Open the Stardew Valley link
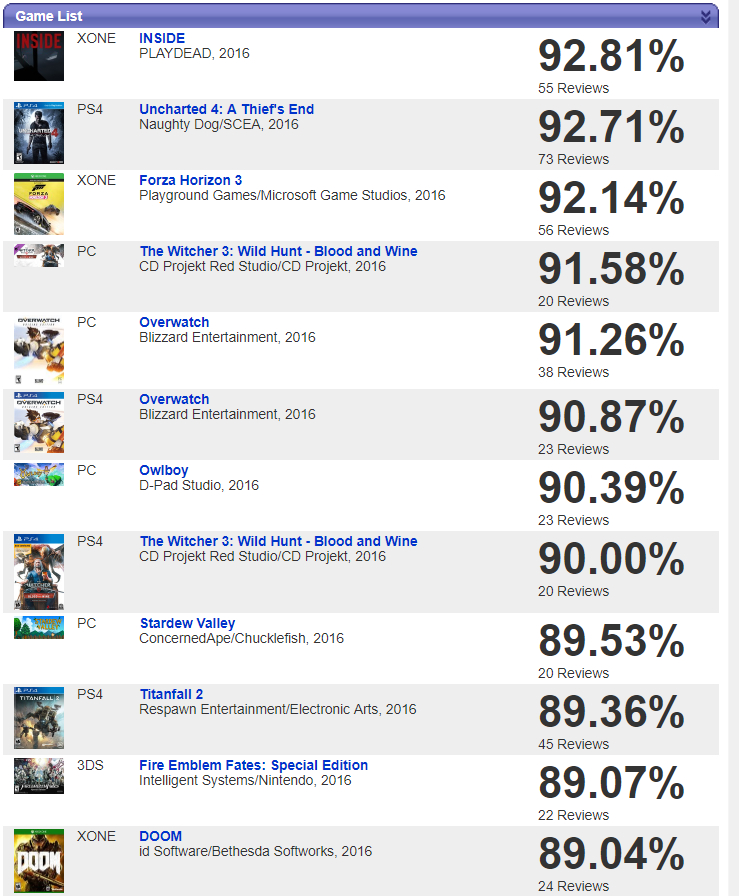The image size is (739, 896). click(188, 623)
